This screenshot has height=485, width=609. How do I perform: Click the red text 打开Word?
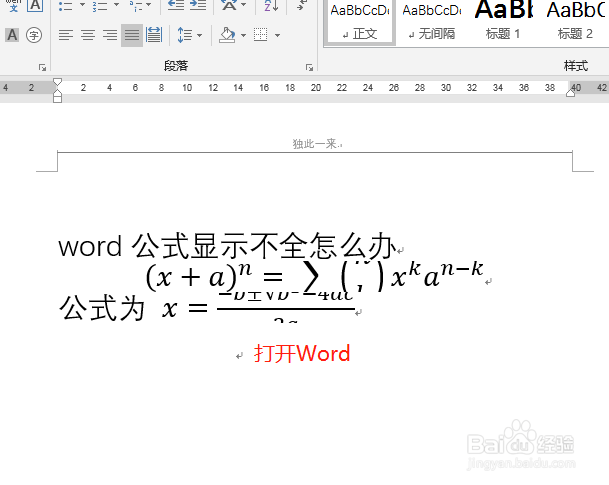coord(302,353)
